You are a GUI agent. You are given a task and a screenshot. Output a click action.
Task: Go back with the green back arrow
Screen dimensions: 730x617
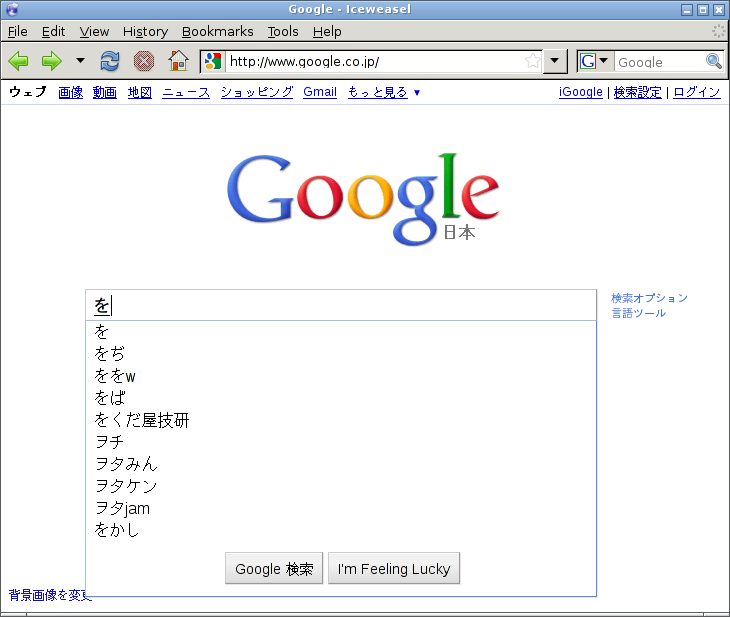(19, 61)
